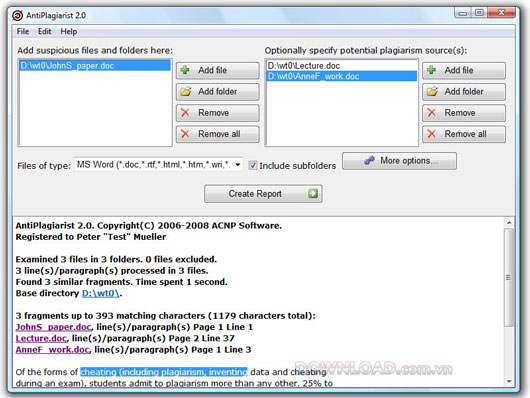
Task: Close the AntiPlagiarist window
Action: [x=501, y=13]
